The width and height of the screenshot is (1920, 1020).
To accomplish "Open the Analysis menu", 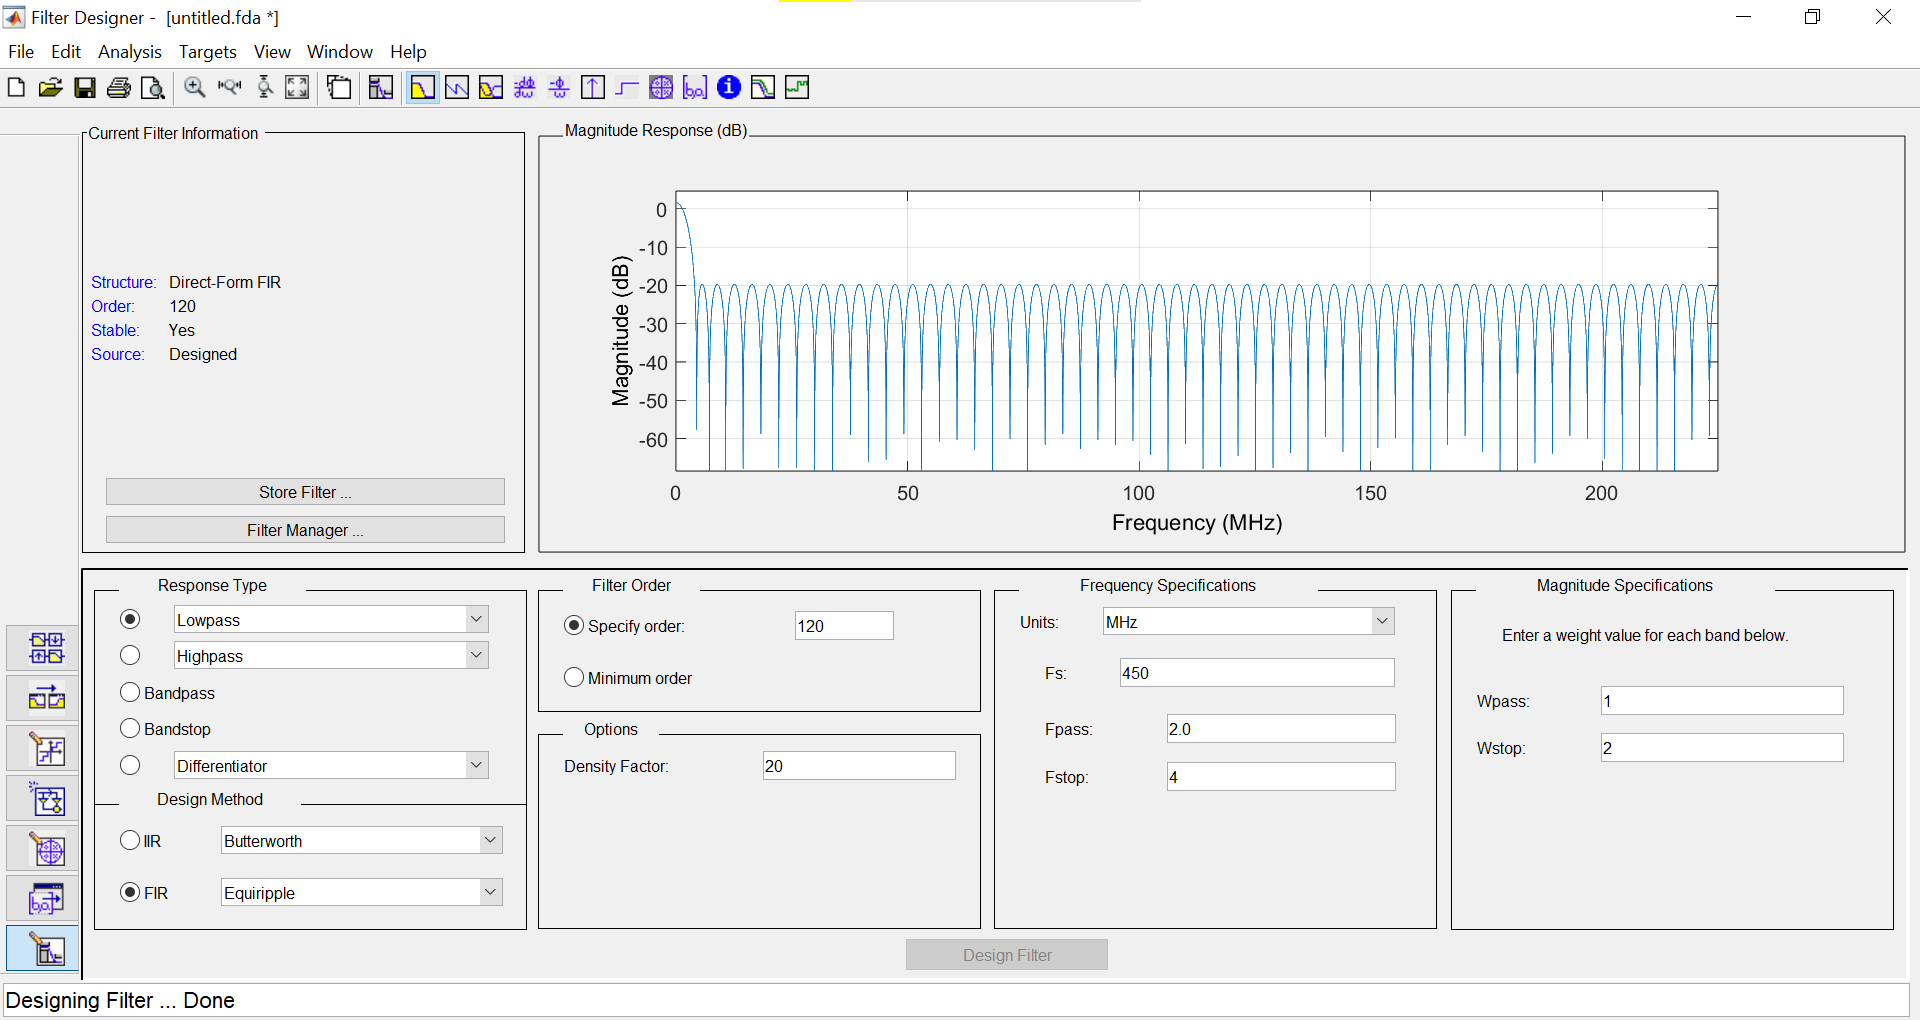I will tap(130, 52).
